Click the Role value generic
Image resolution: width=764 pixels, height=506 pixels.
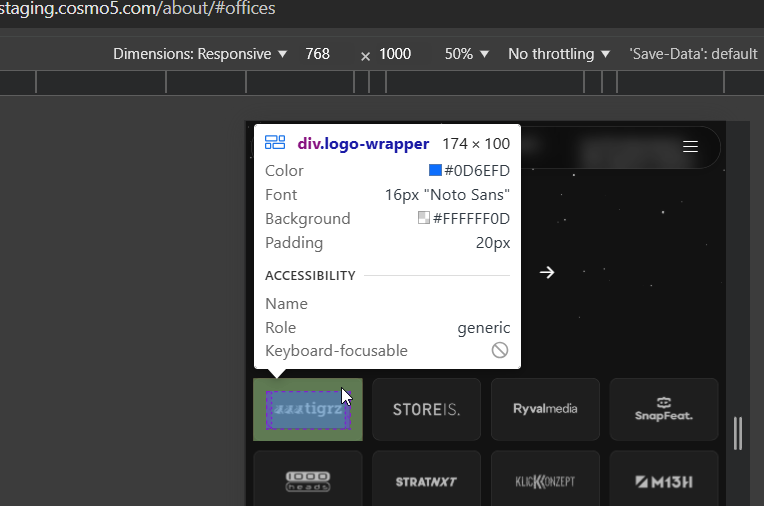click(x=483, y=328)
